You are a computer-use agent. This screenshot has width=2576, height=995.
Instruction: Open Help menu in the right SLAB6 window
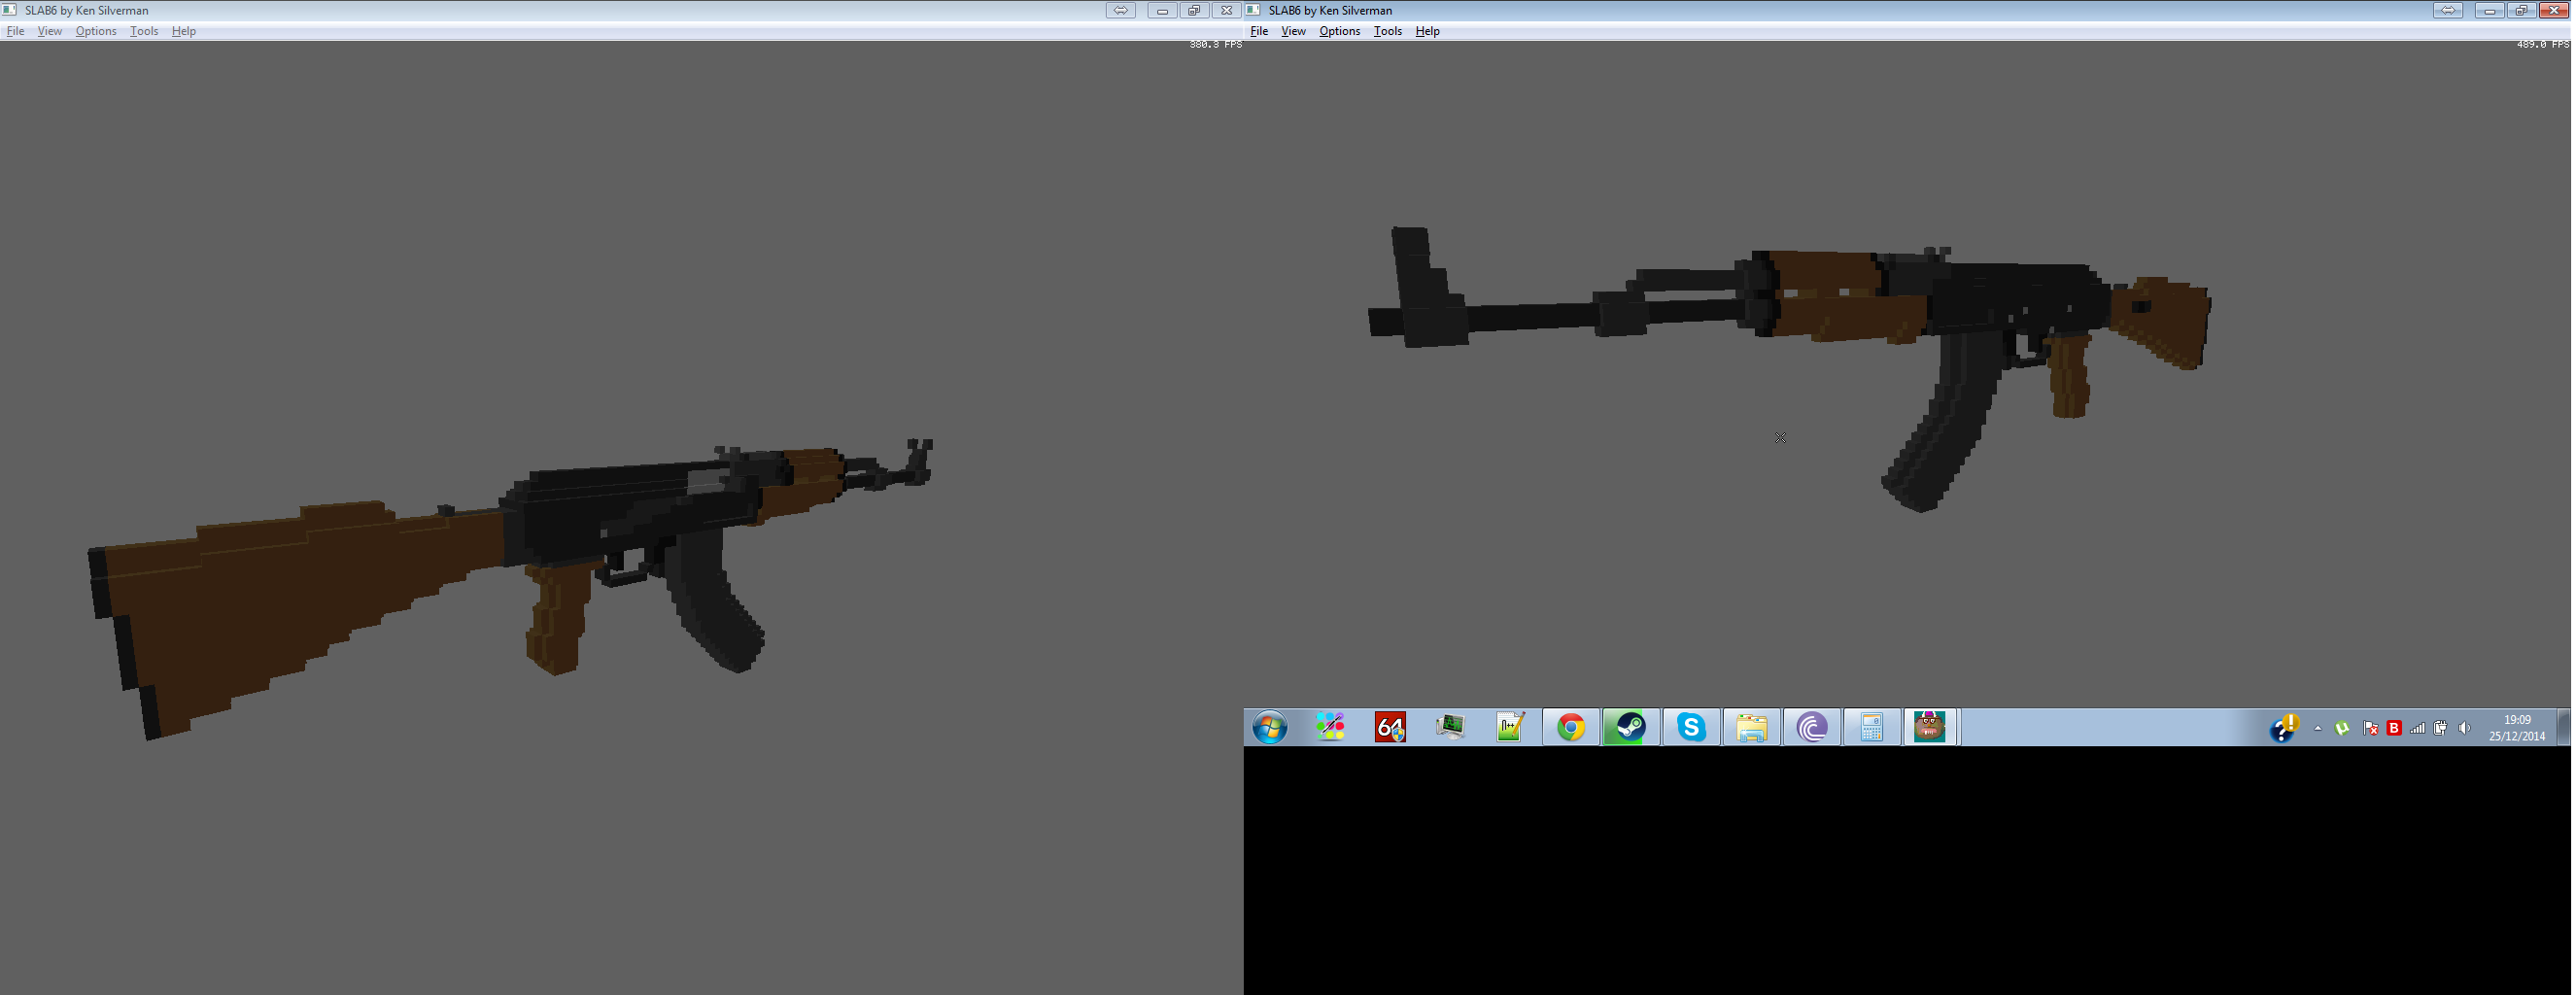(x=1427, y=31)
